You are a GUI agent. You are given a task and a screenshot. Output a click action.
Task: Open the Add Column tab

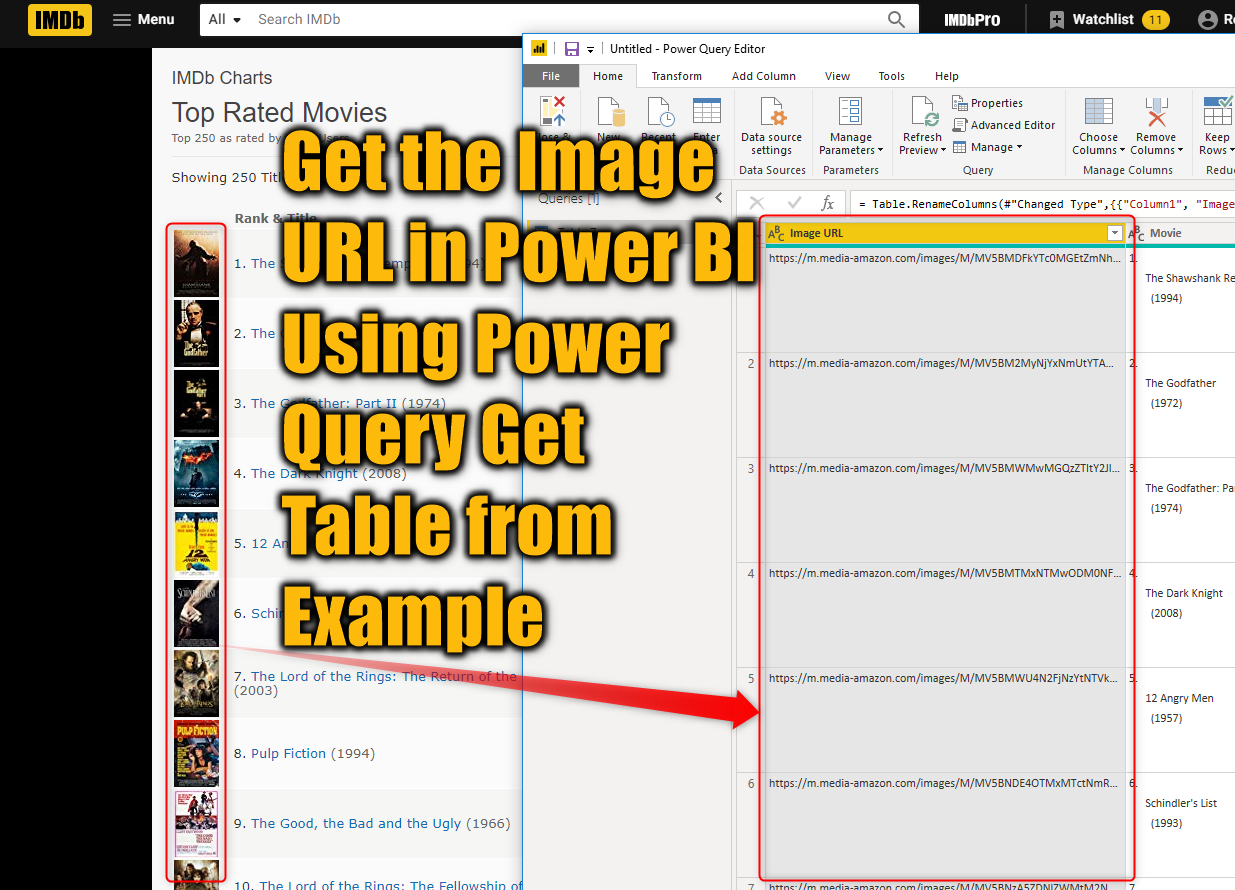click(x=763, y=75)
